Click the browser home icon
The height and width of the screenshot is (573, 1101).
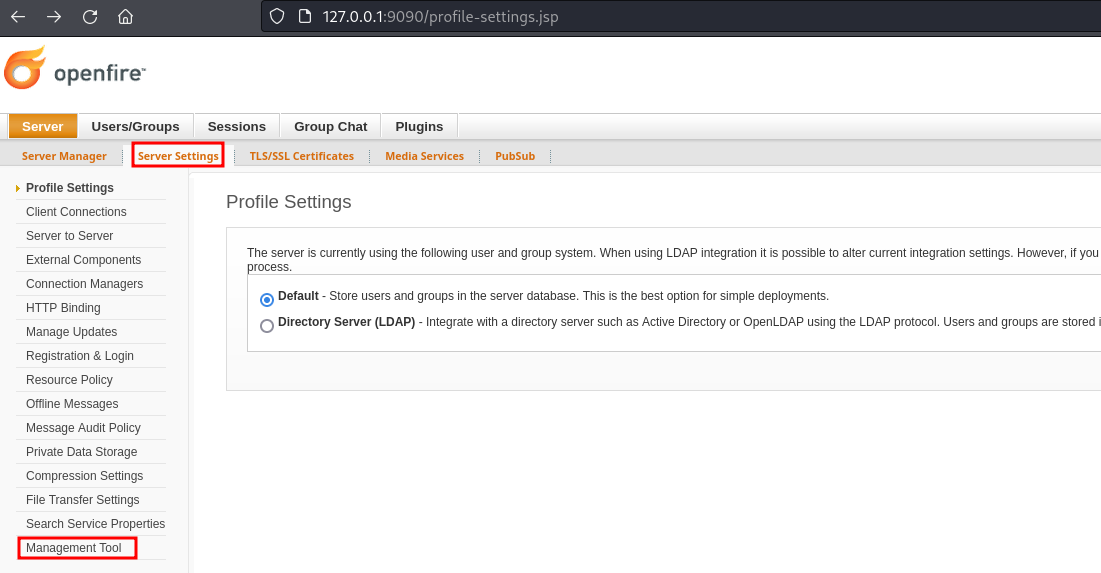pyautogui.click(x=125, y=17)
